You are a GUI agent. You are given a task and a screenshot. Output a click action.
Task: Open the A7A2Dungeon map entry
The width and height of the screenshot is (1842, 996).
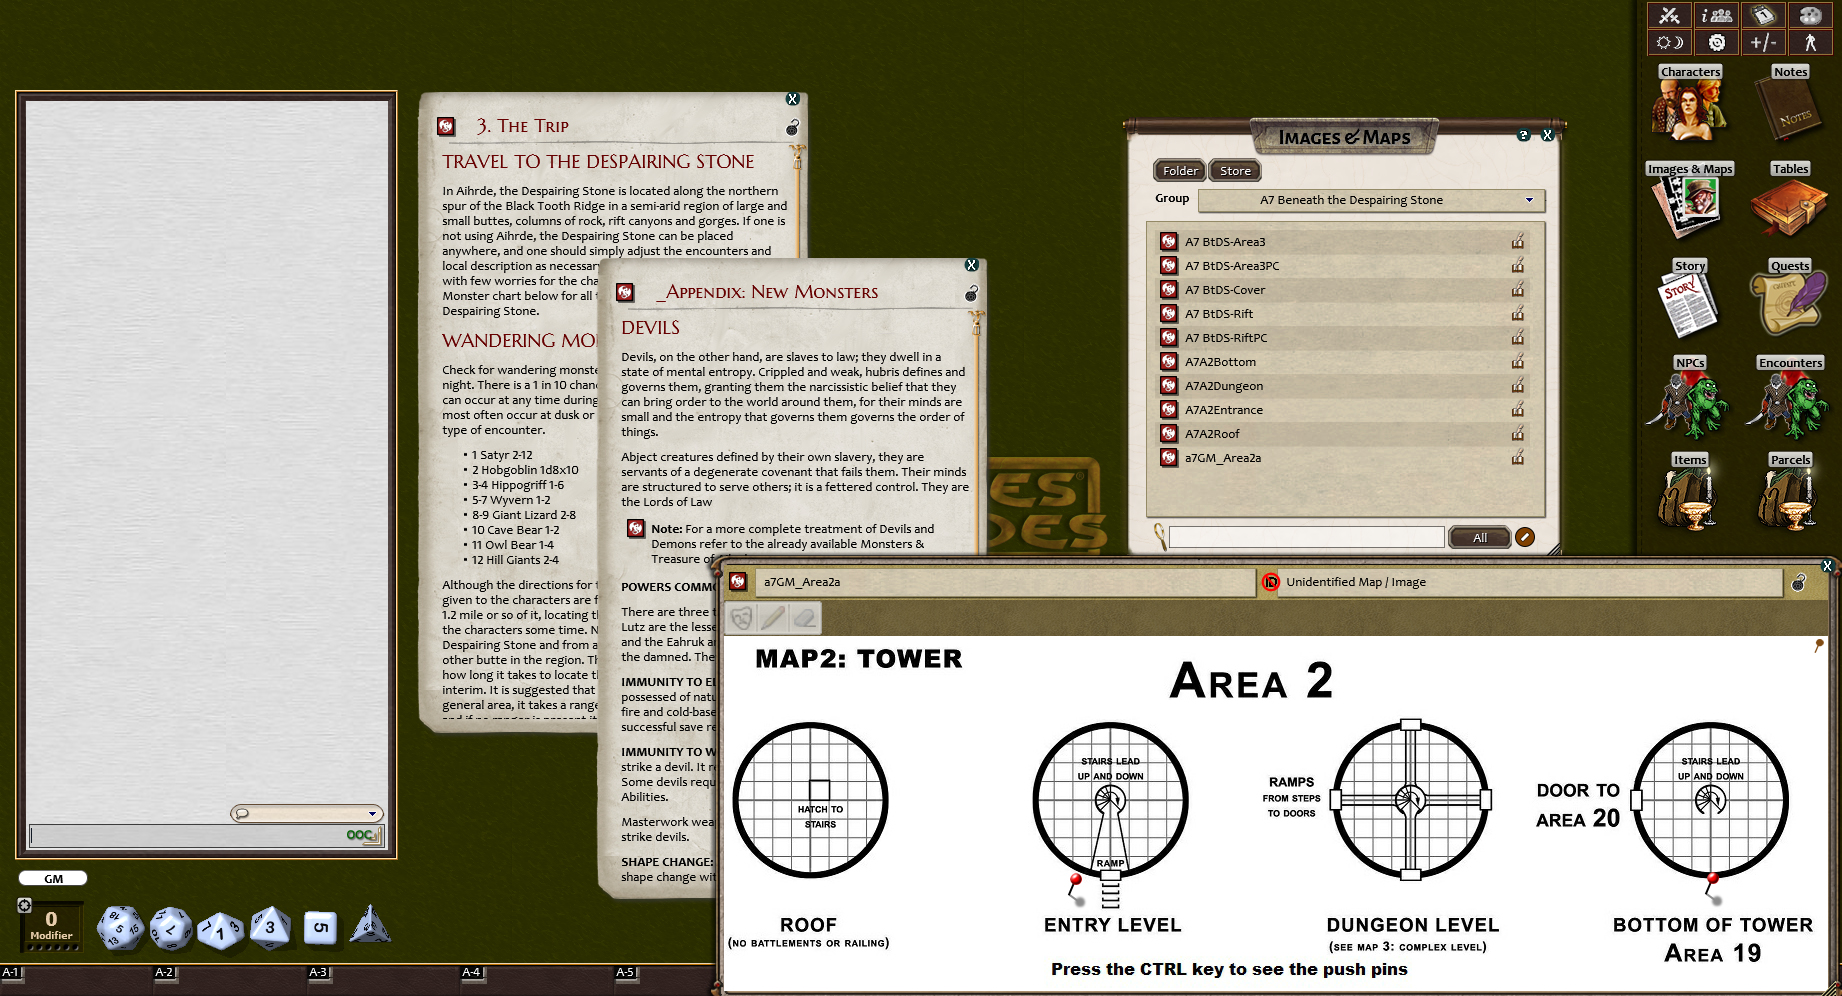[x=1221, y=385]
